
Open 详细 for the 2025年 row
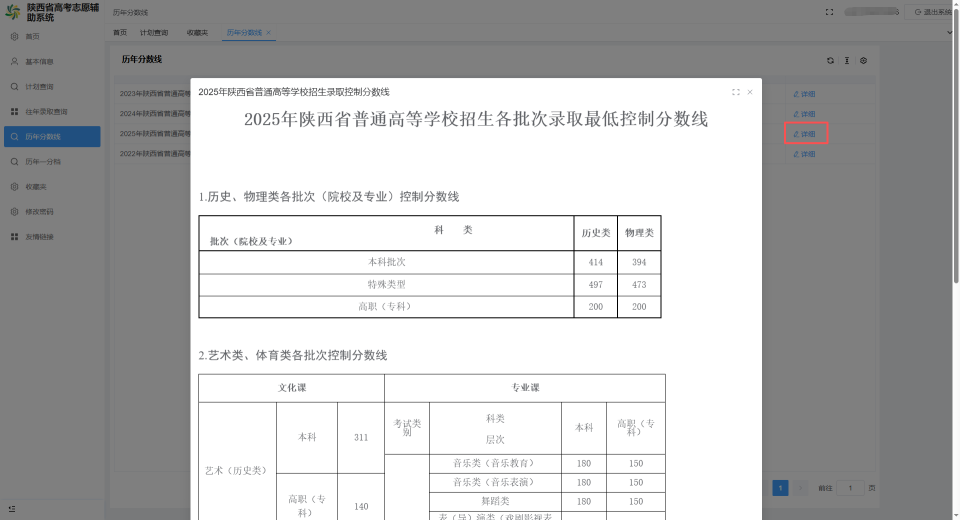click(804, 134)
